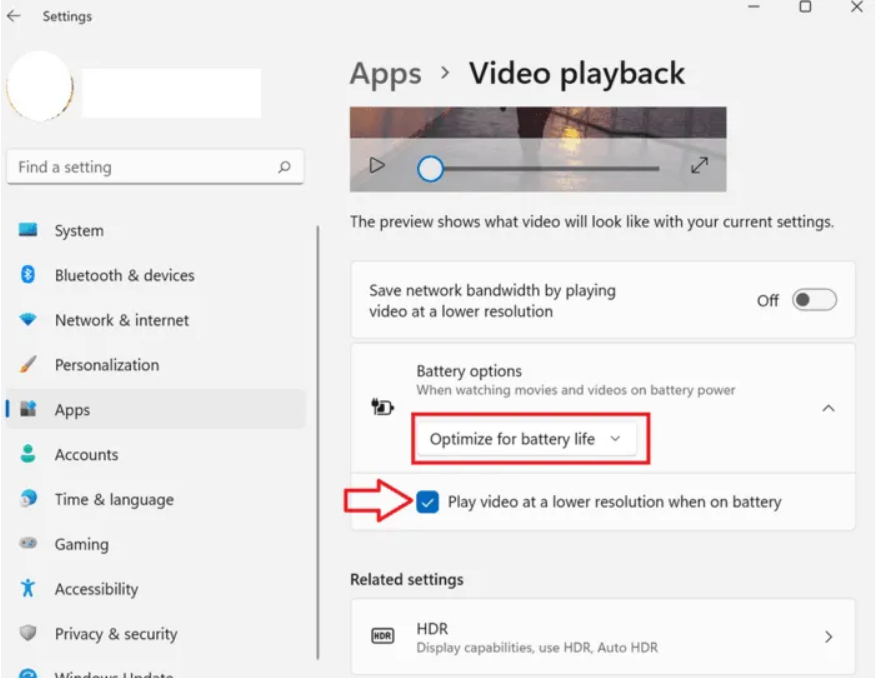The image size is (875, 678).
Task: Collapse the Battery options section
Action: (828, 408)
